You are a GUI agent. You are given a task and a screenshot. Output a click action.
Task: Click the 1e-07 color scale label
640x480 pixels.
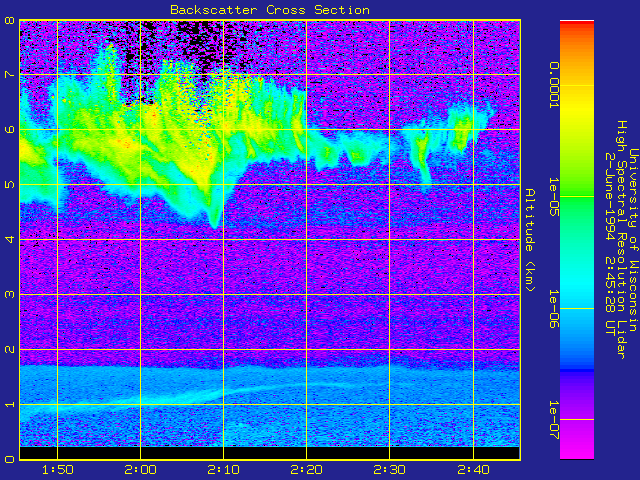[x=554, y=420]
